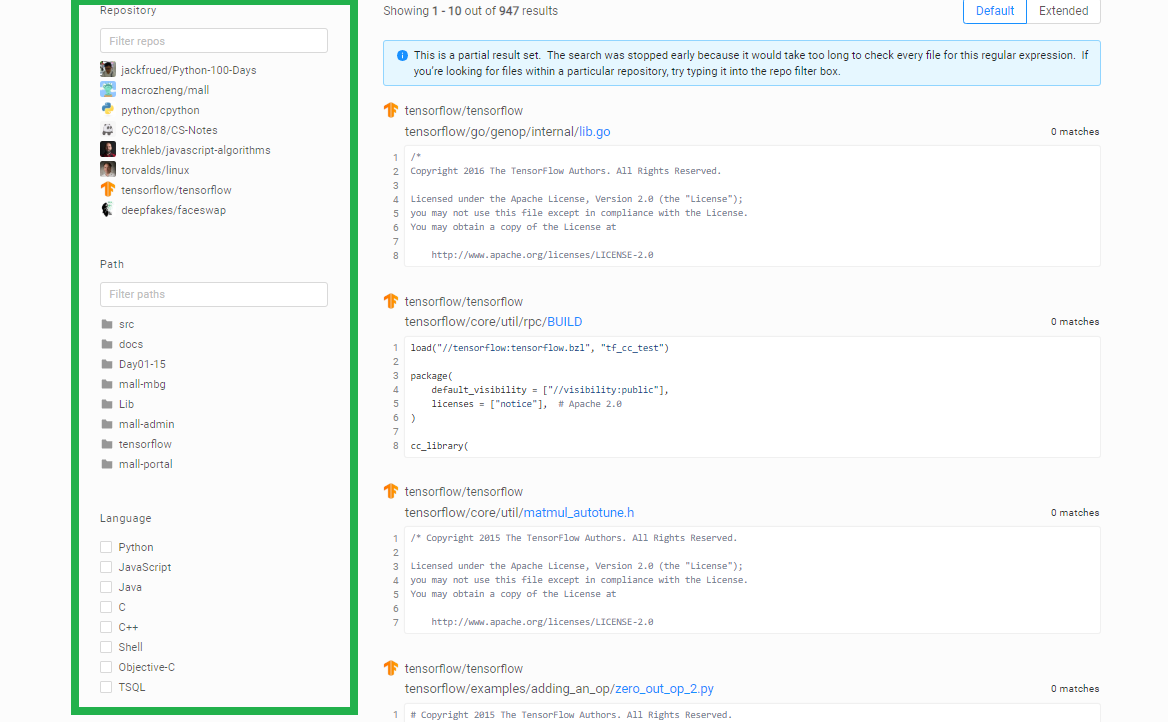Click tensorflow/tensorflow heading above zero_out_op_2.py
Viewport: 1168px width, 722px height.
click(x=463, y=668)
